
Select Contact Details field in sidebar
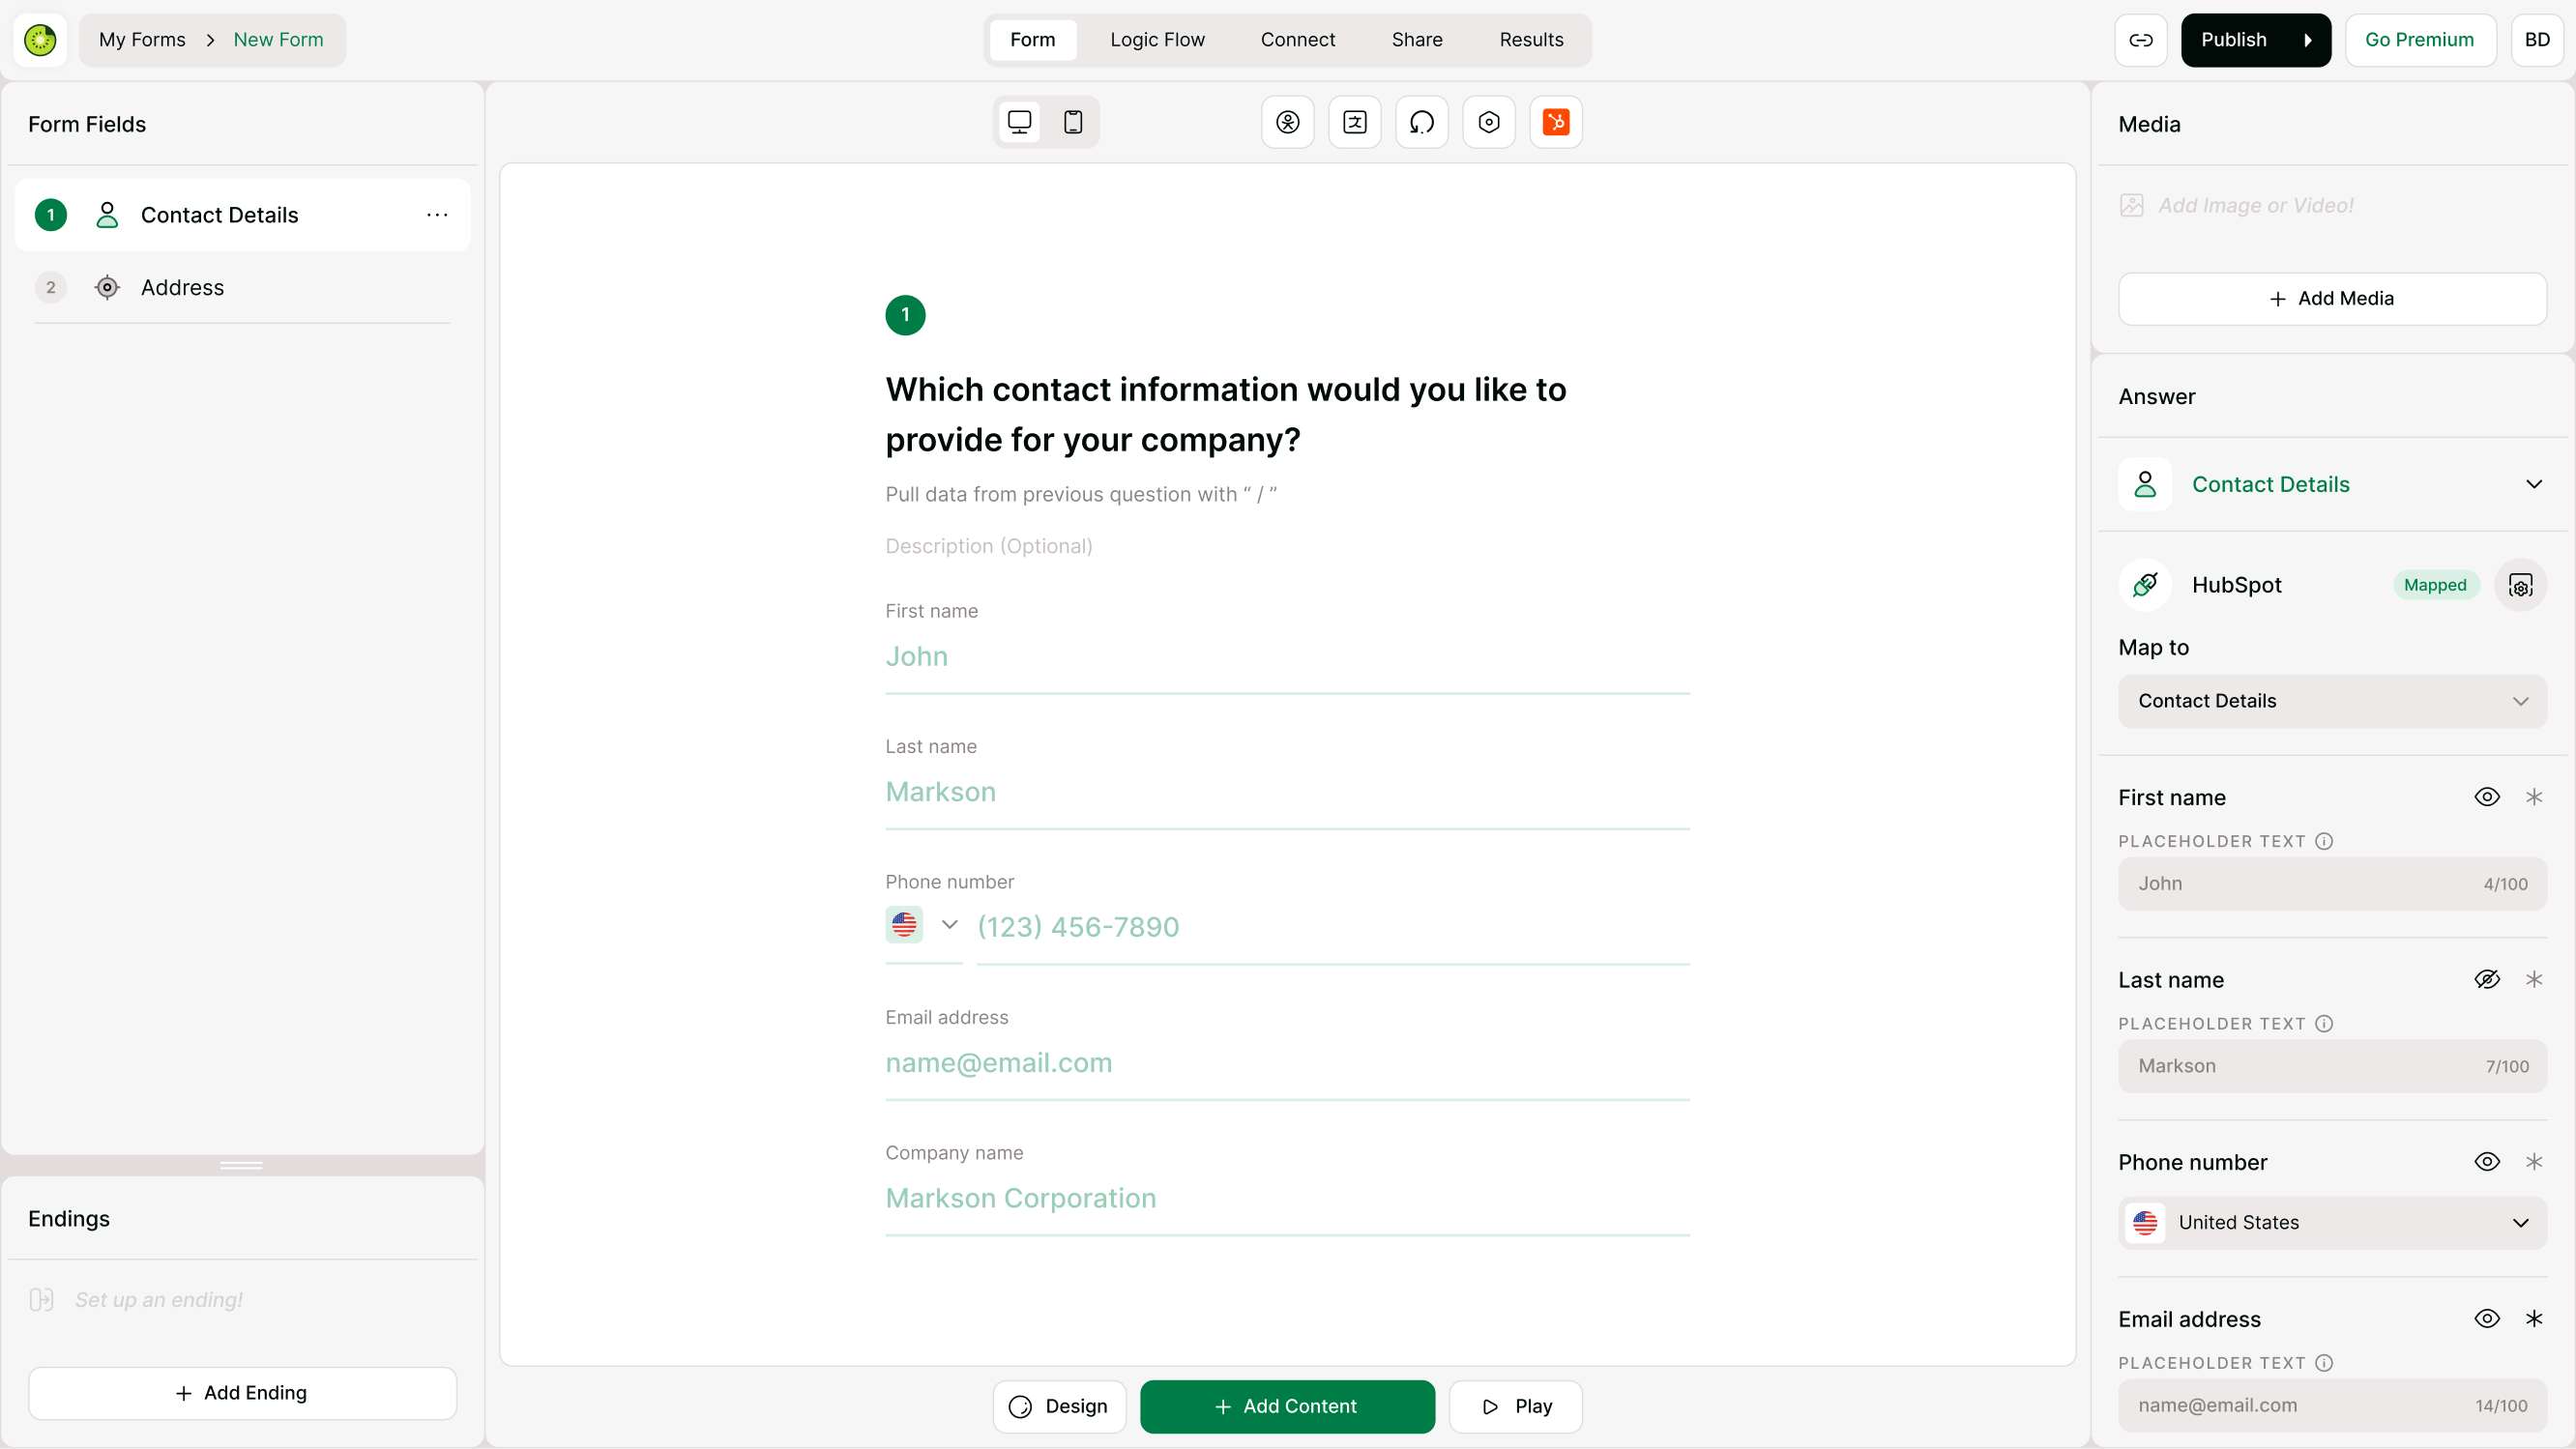(x=242, y=215)
